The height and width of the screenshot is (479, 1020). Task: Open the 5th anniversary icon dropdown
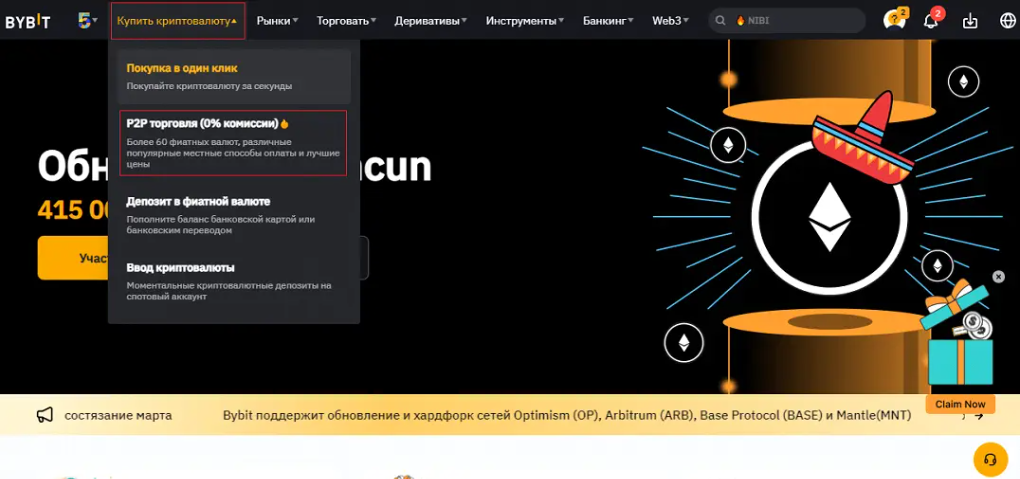(x=87, y=21)
